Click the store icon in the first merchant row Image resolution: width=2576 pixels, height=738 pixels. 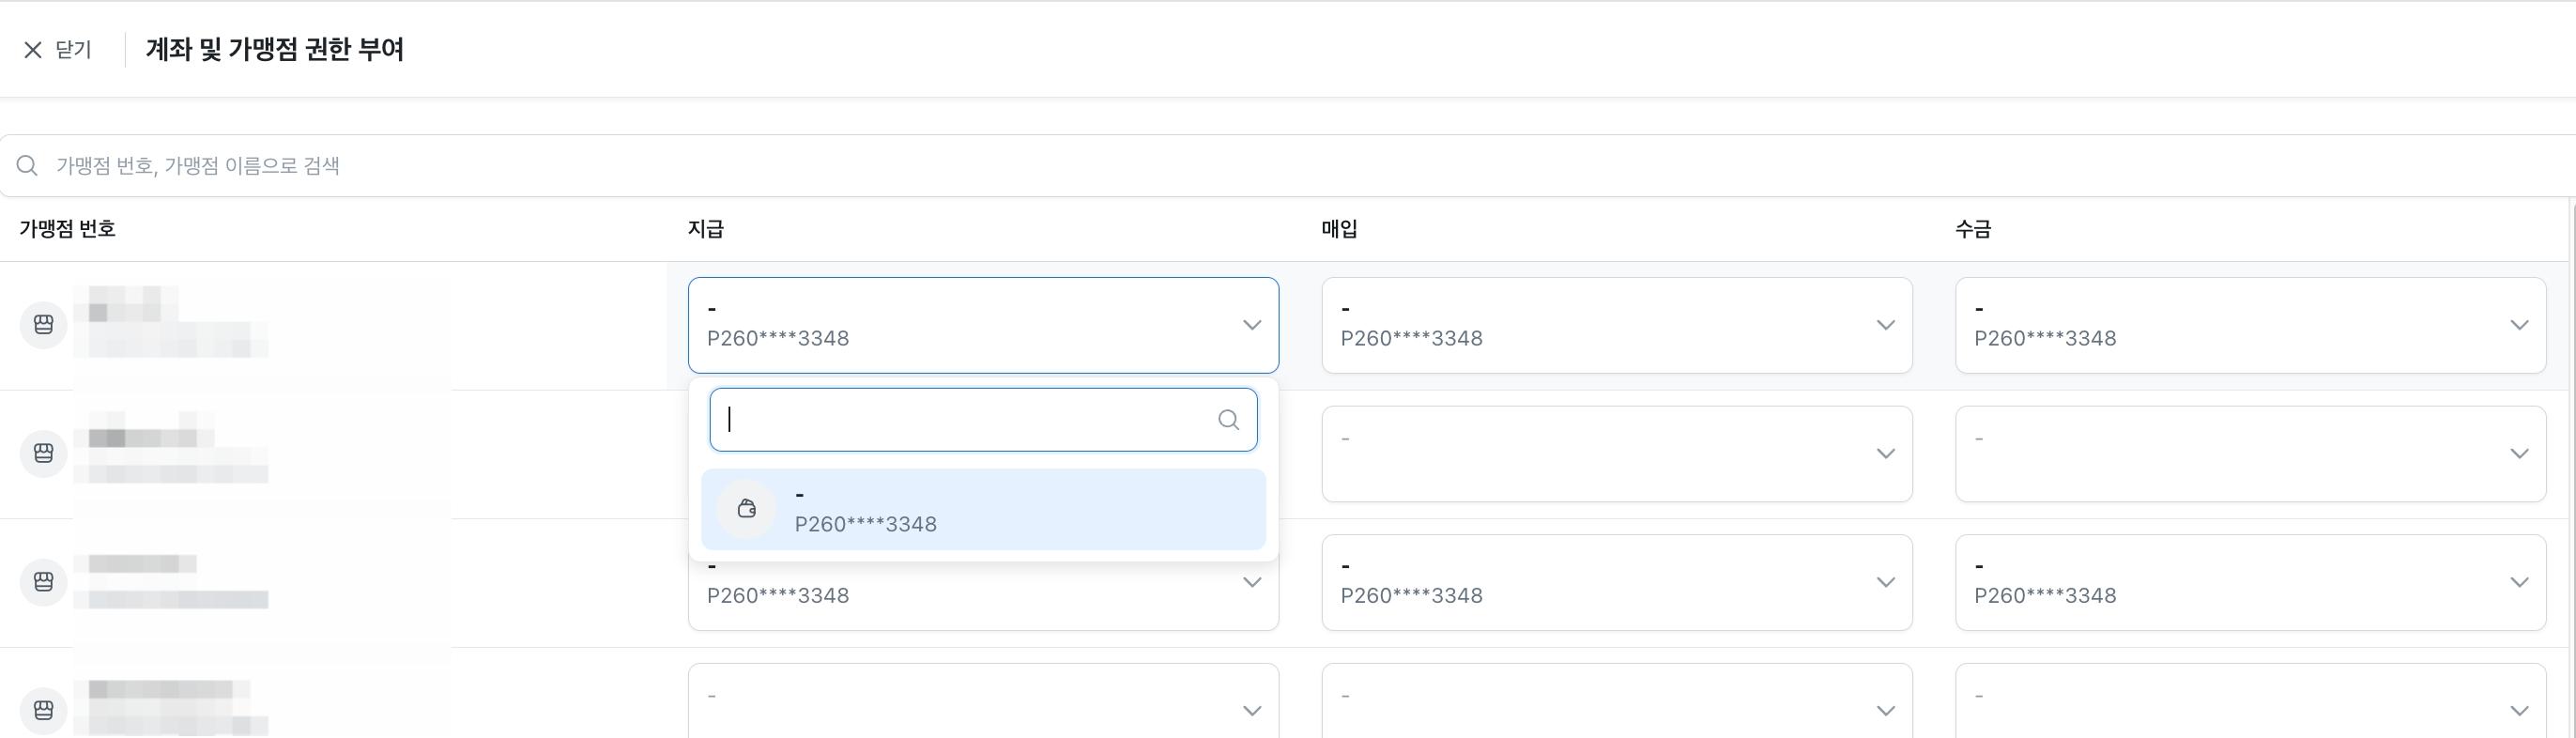click(44, 325)
